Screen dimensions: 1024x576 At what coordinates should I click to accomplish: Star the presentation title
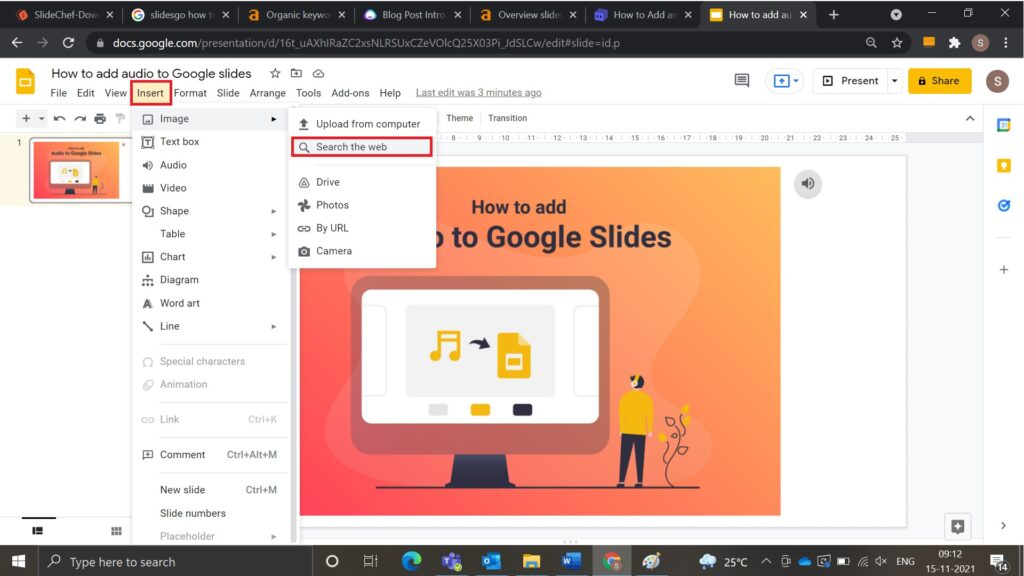point(275,73)
